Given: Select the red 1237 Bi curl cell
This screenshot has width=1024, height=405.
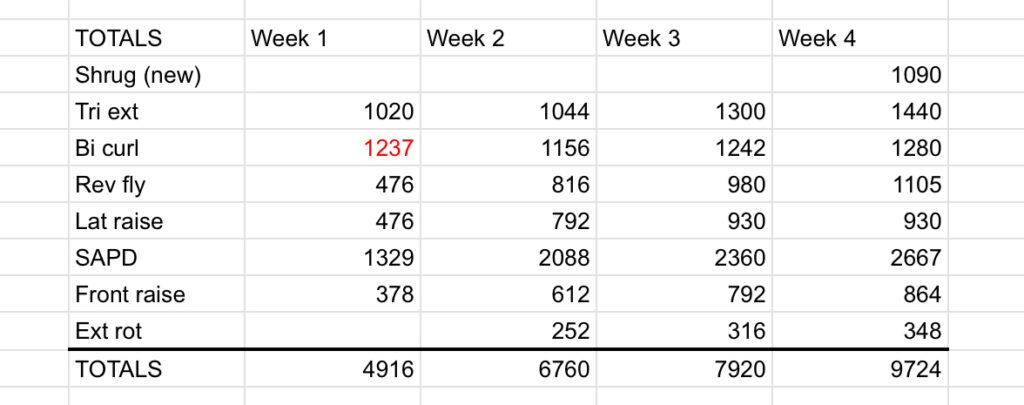Looking at the screenshot, I should (x=388, y=148).
